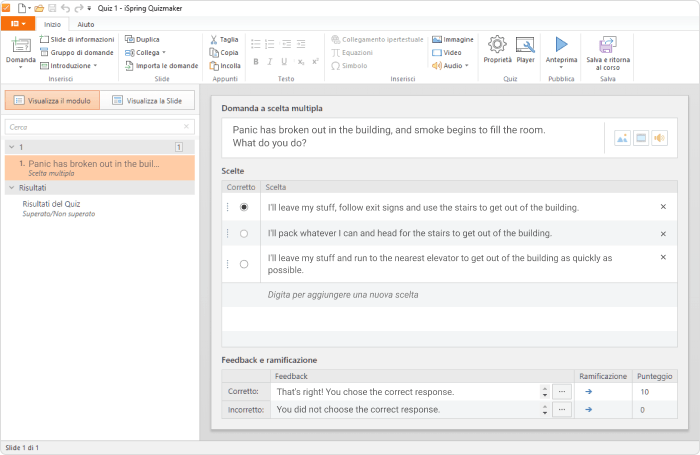
Task: Add audio to the question text
Action: (x=659, y=138)
